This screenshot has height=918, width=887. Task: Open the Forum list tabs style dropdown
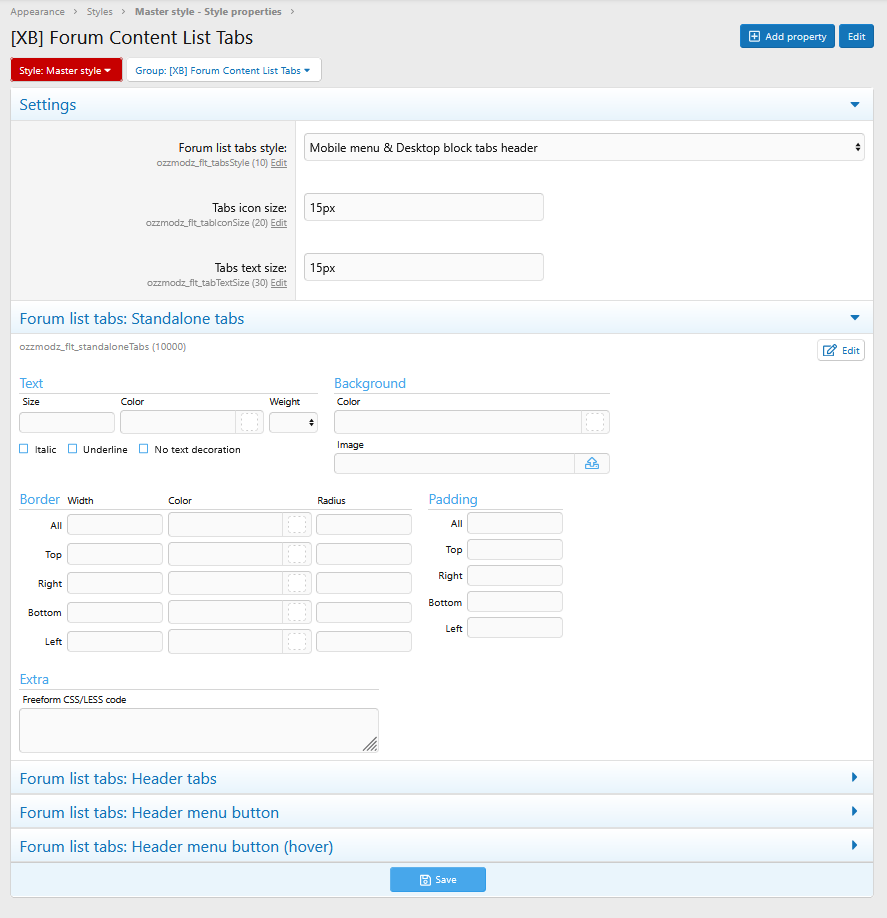tap(584, 147)
